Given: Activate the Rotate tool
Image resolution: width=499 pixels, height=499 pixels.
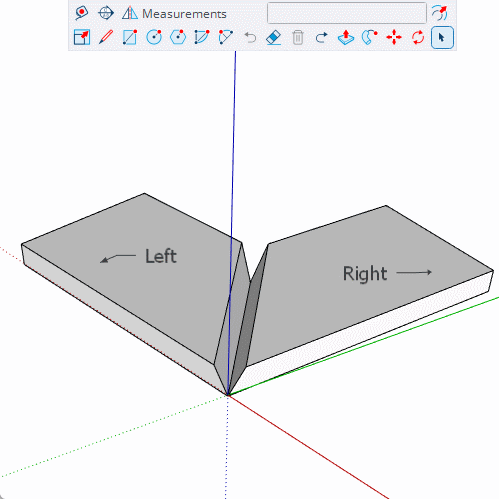Looking at the screenshot, I should pyautogui.click(x=418, y=37).
